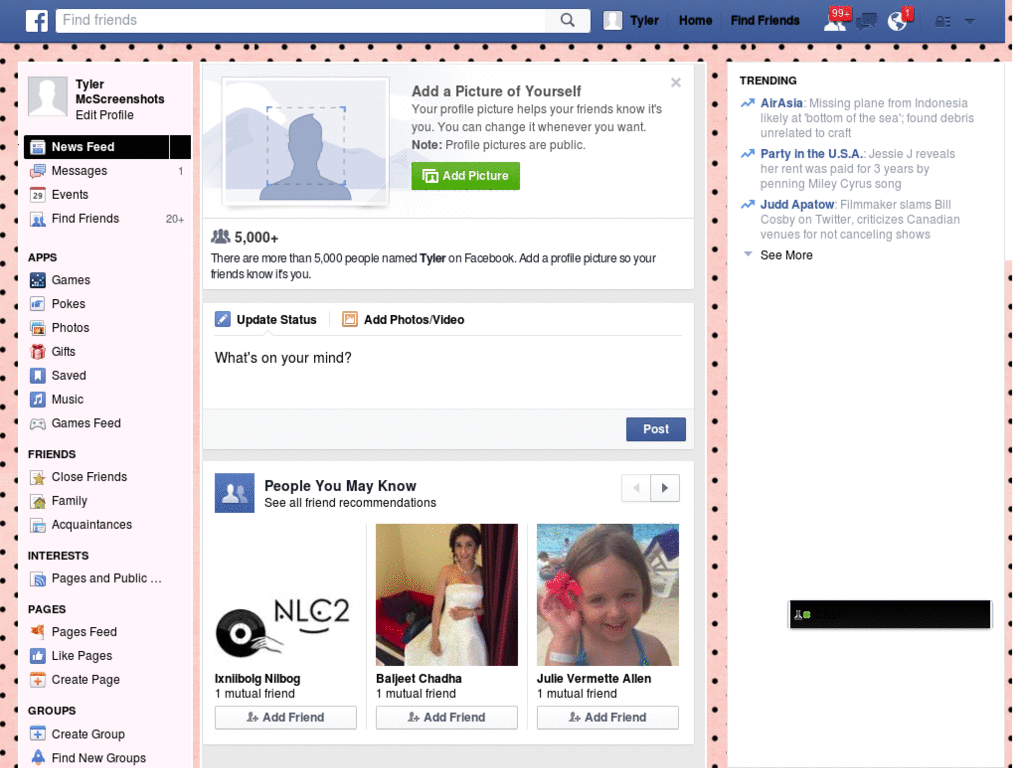This screenshot has width=1024, height=768.
Task: Show next friend recommendations arrow
Action: 665,488
